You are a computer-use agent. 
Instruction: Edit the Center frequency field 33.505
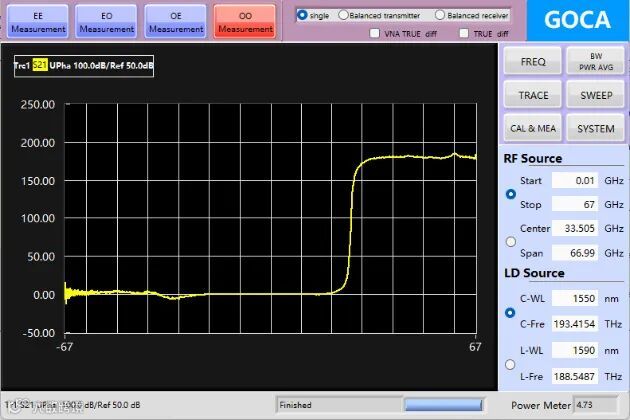[575, 228]
